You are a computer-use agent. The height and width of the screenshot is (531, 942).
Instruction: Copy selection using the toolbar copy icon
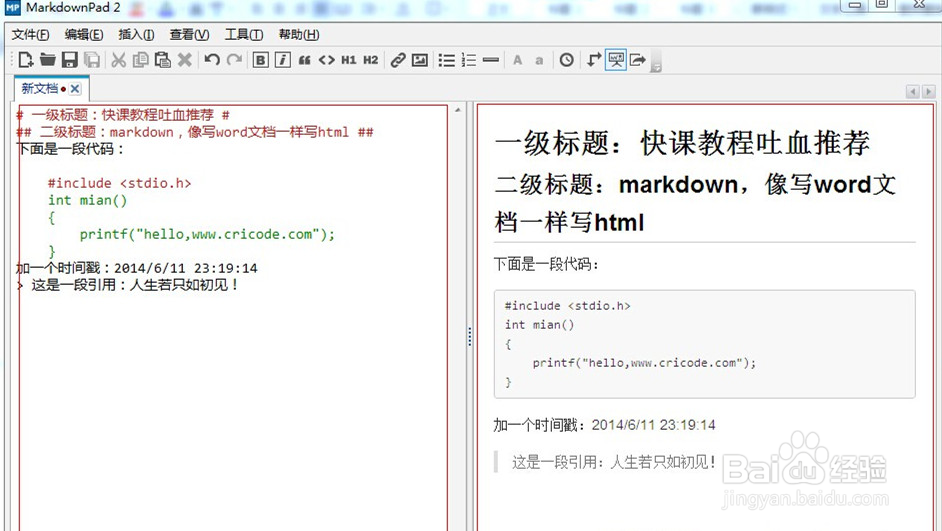(x=141, y=59)
